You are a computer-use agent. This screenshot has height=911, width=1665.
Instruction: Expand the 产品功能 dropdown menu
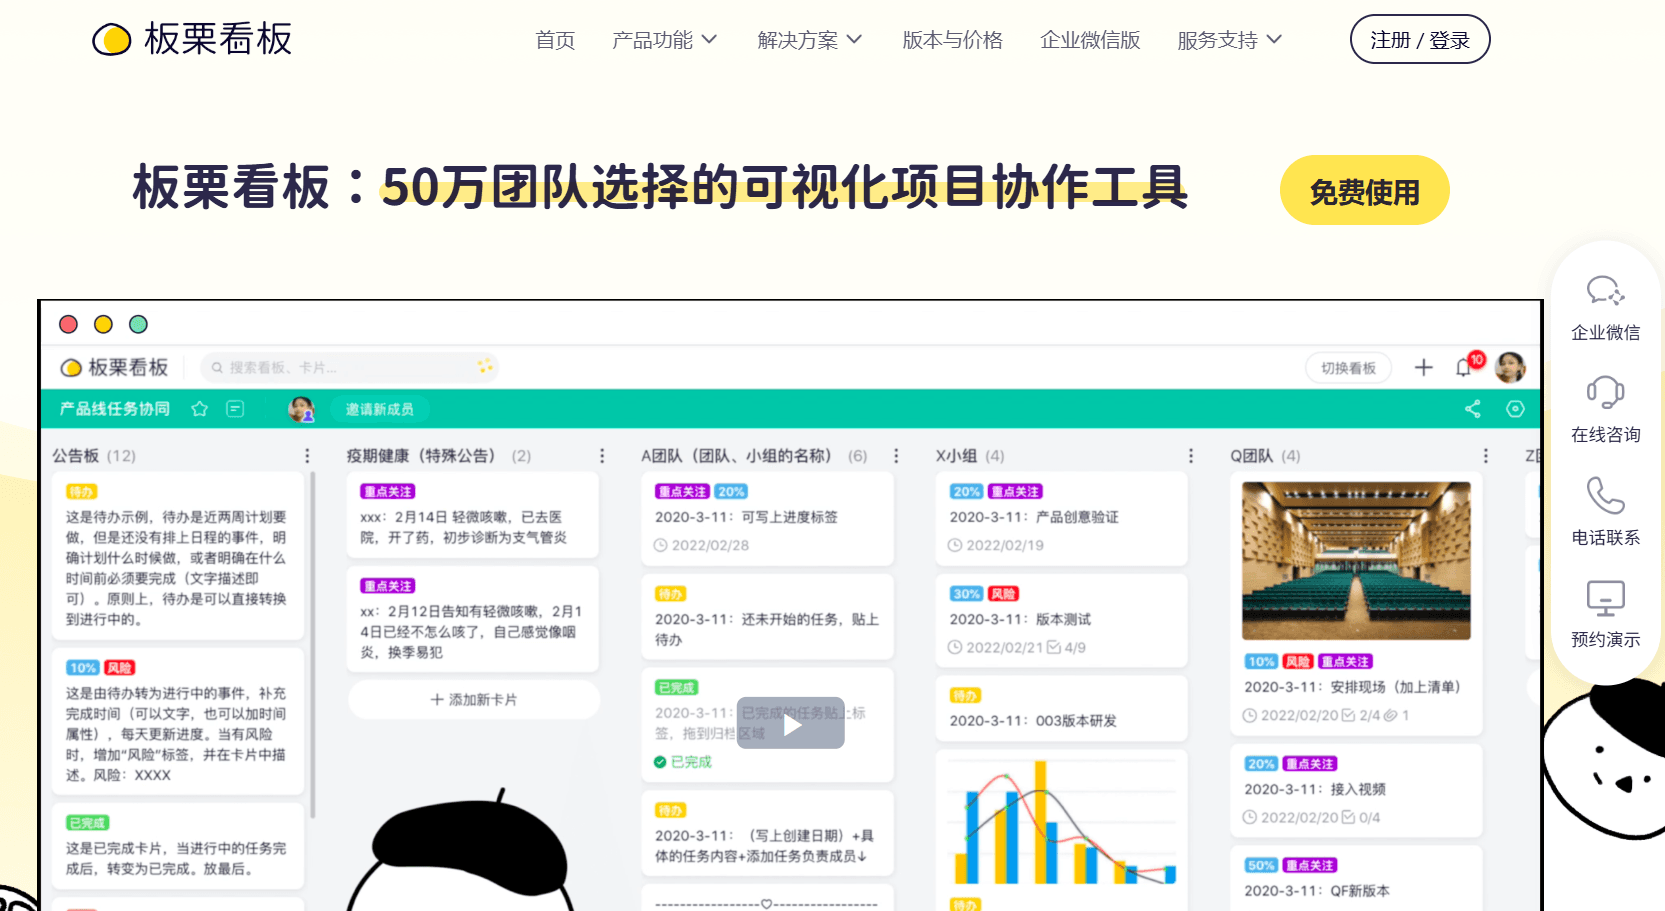pyautogui.click(x=665, y=40)
